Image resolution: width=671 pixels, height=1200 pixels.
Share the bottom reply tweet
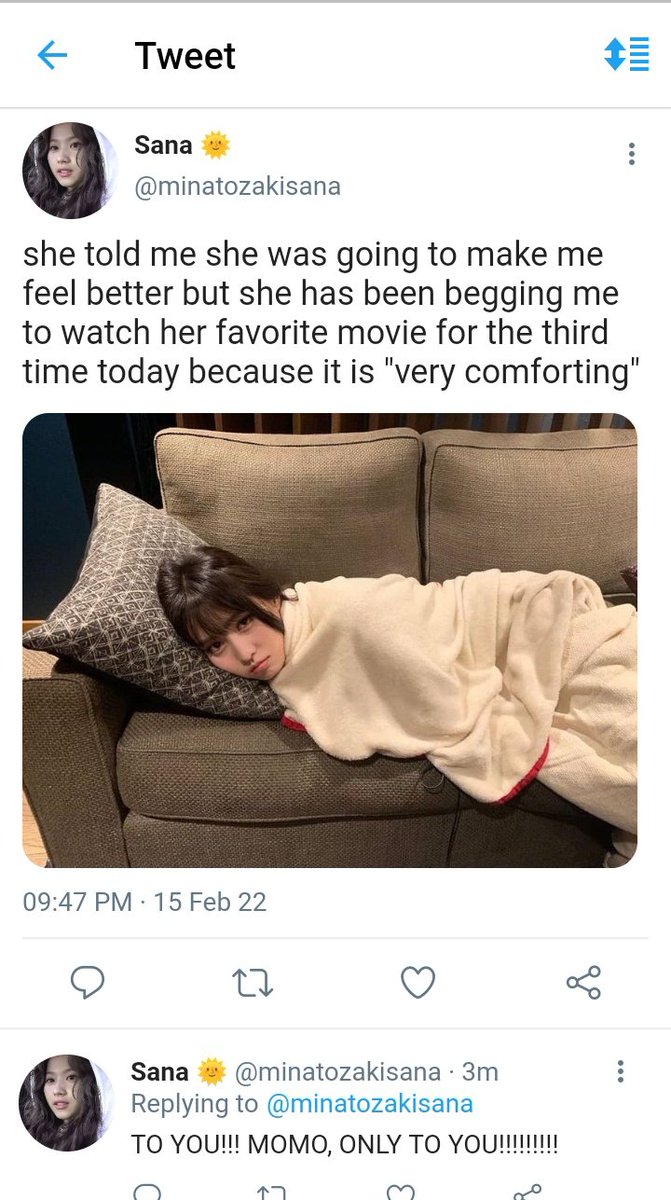[x=527, y=1193]
